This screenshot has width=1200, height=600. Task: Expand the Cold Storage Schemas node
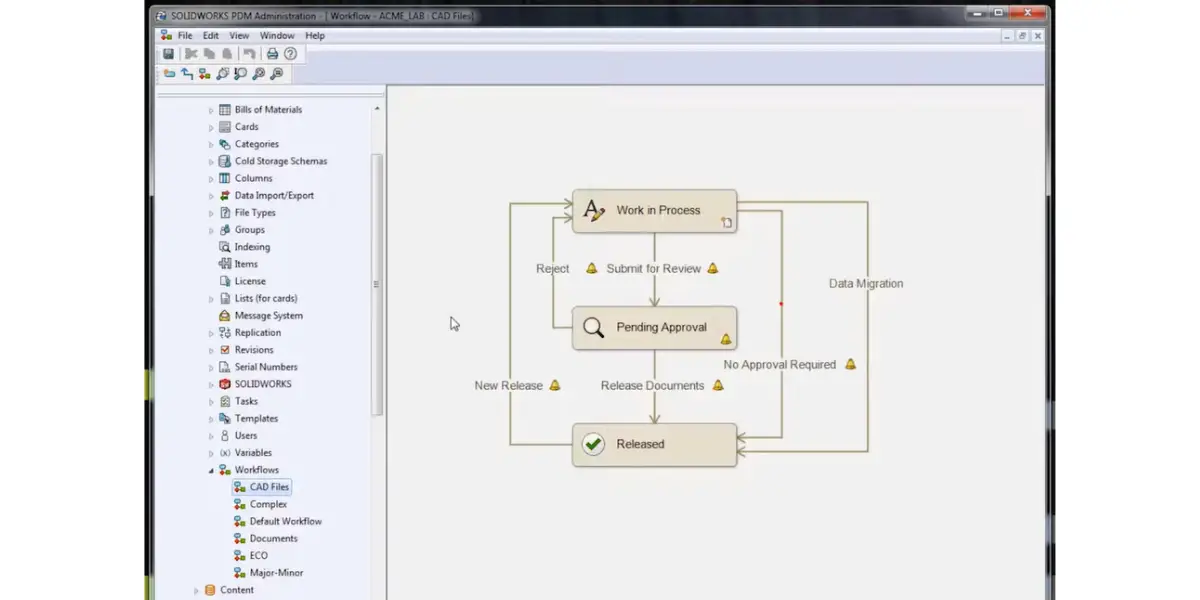pyautogui.click(x=211, y=161)
